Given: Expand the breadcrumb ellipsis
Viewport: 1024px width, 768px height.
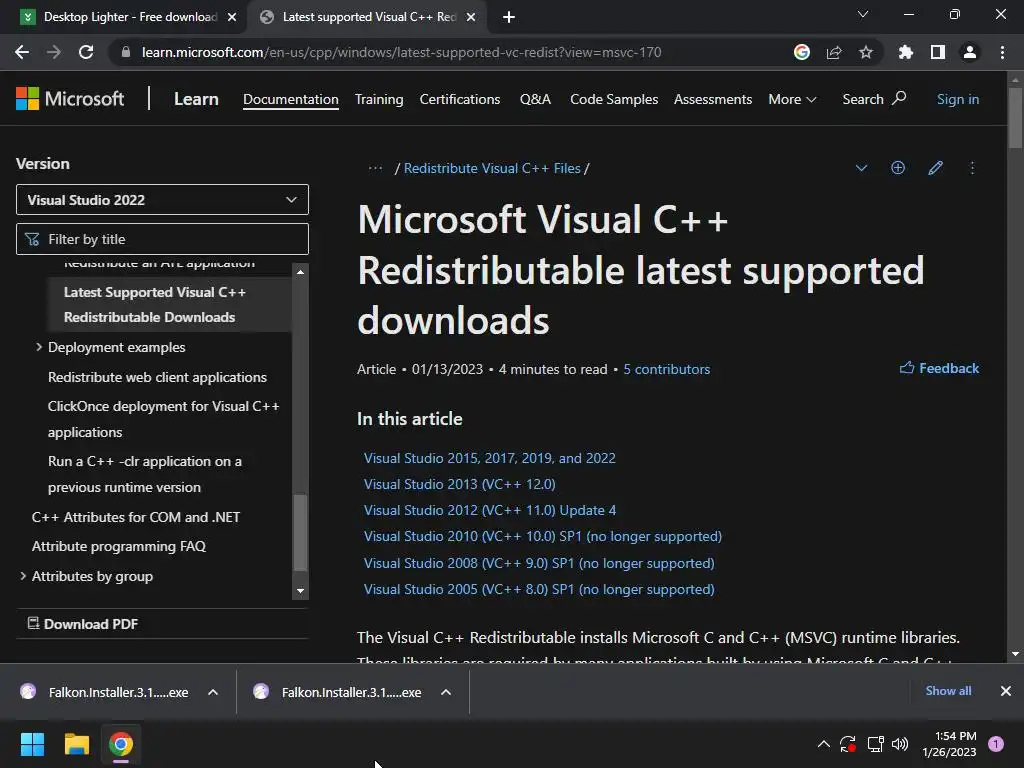Looking at the screenshot, I should pos(375,168).
